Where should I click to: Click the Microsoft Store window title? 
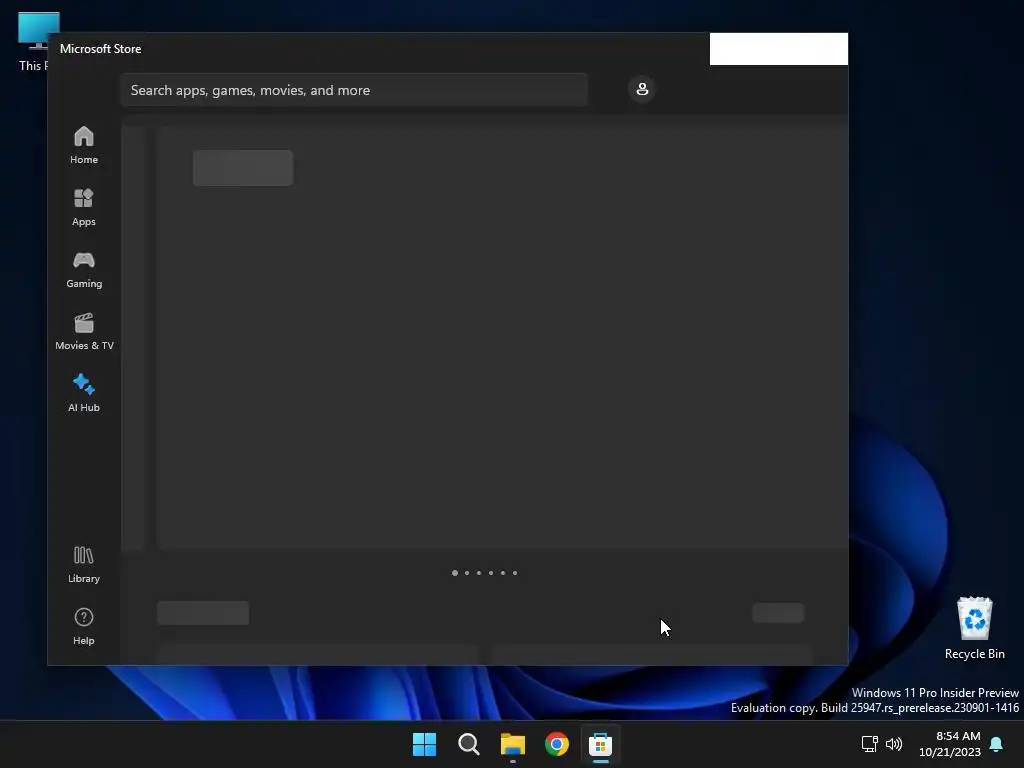click(x=101, y=49)
